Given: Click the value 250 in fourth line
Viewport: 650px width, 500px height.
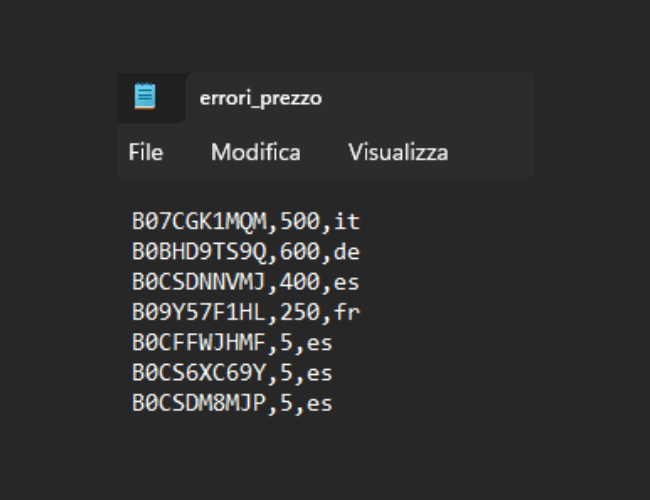Looking at the screenshot, I should pos(300,312).
